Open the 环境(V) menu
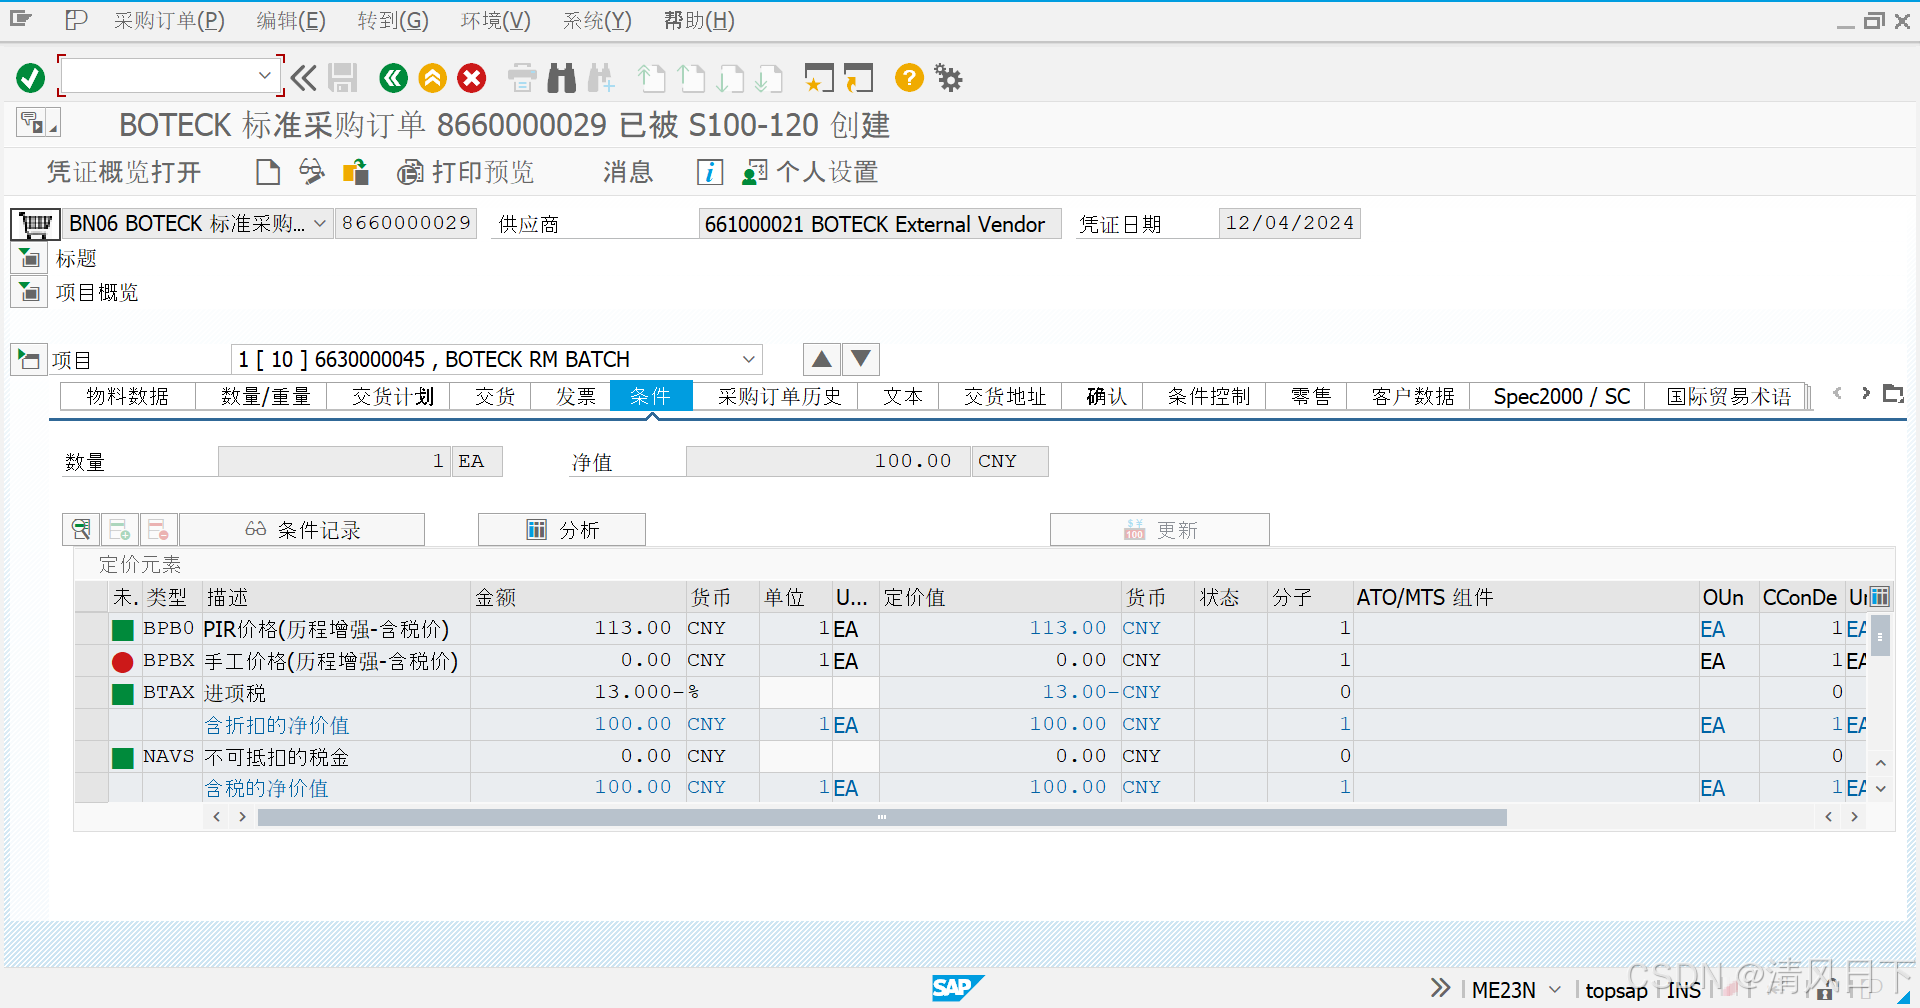This screenshot has height=1008, width=1920. click(495, 20)
